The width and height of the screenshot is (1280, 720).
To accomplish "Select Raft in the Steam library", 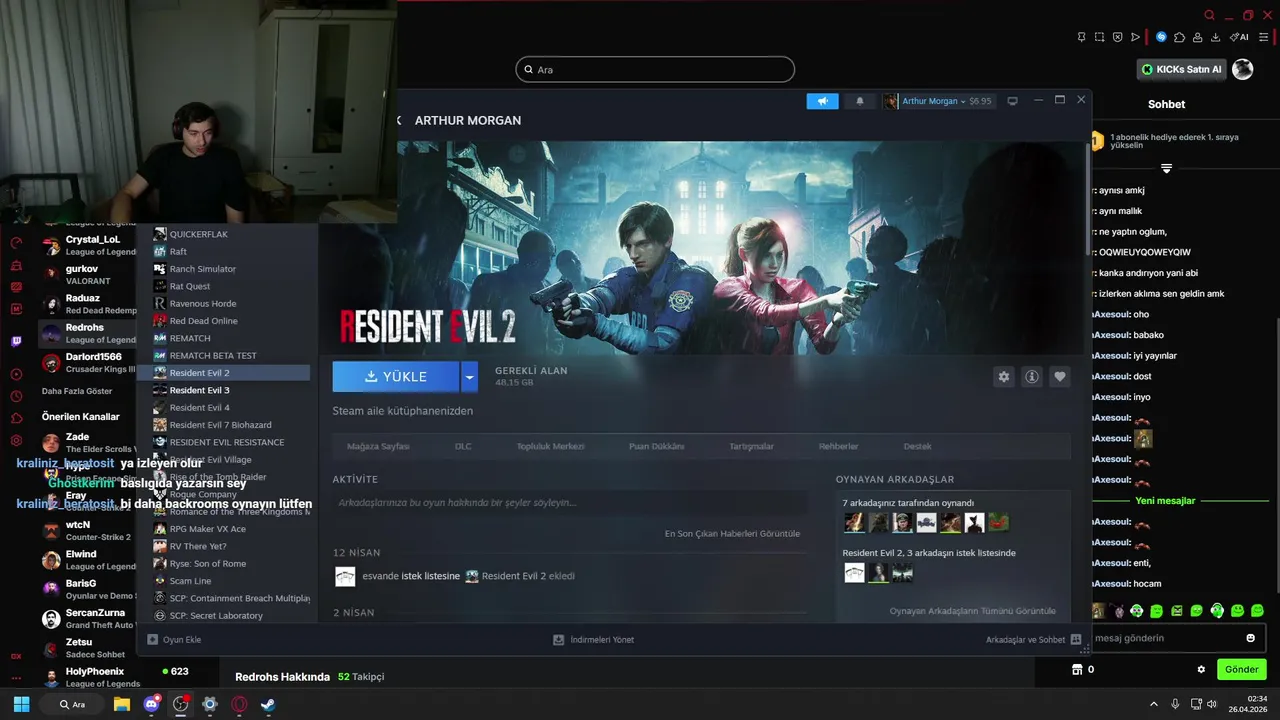I will point(232,252).
